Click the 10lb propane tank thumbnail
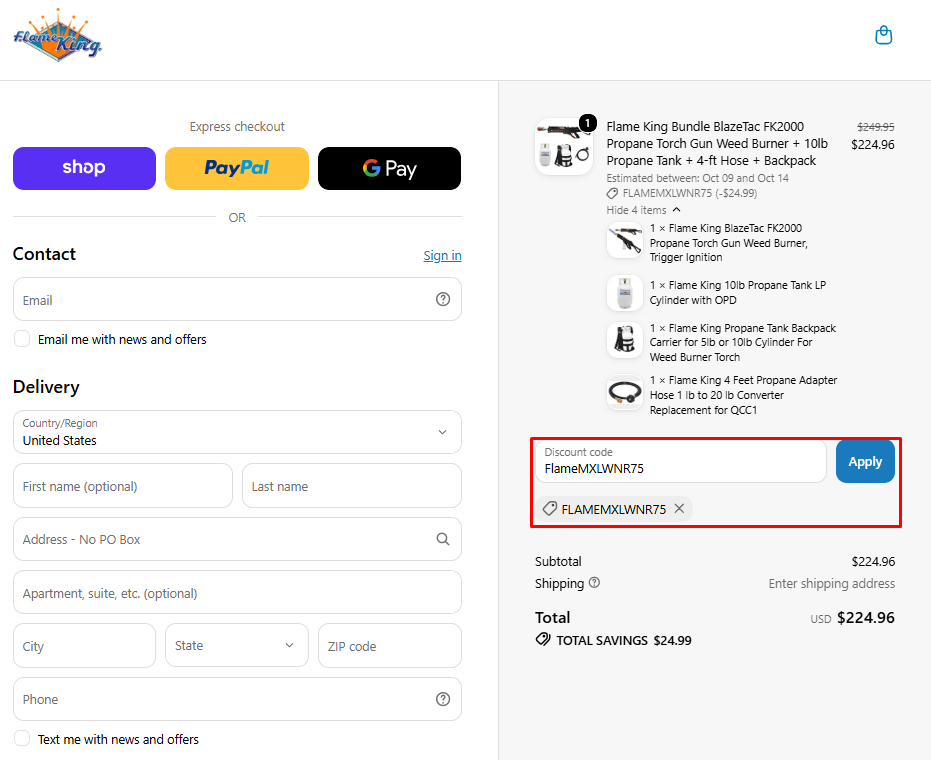Viewport: 931px width, 760px height. 625,293
